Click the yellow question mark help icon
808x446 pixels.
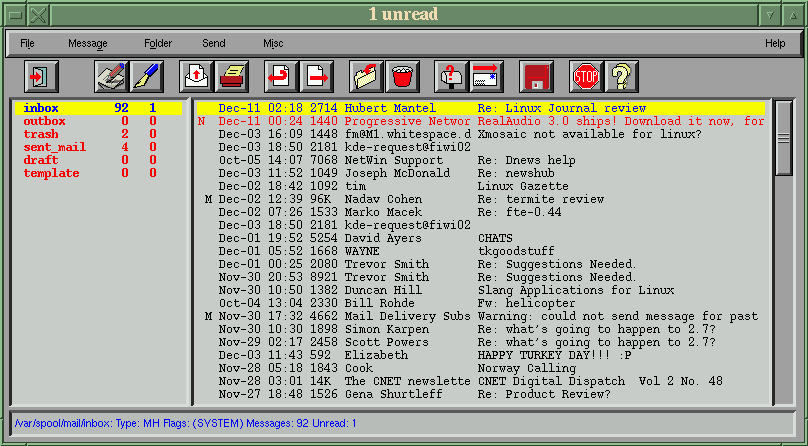click(621, 76)
